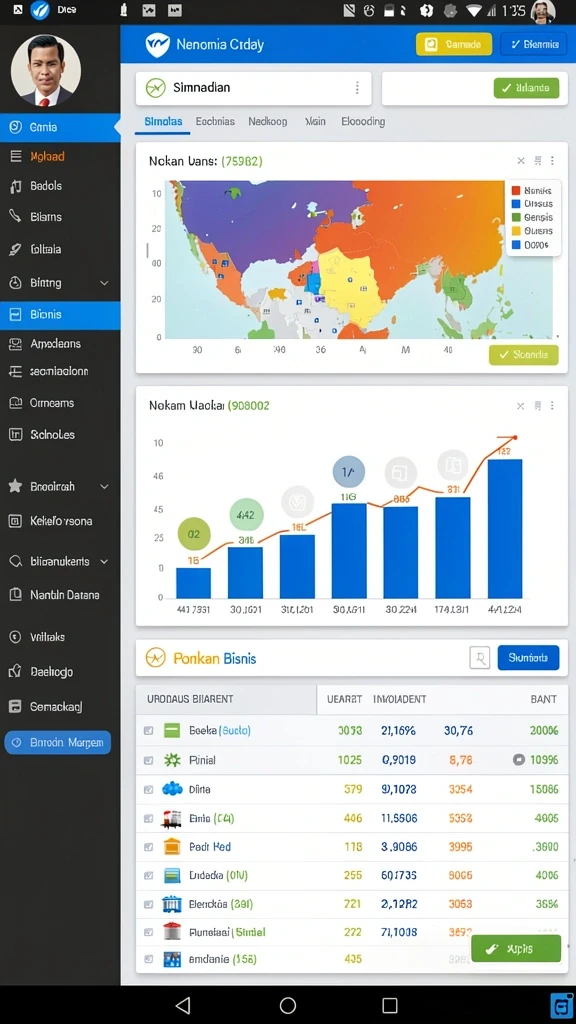
Task: Tap the Android back navigation icon
Action: (184, 1004)
